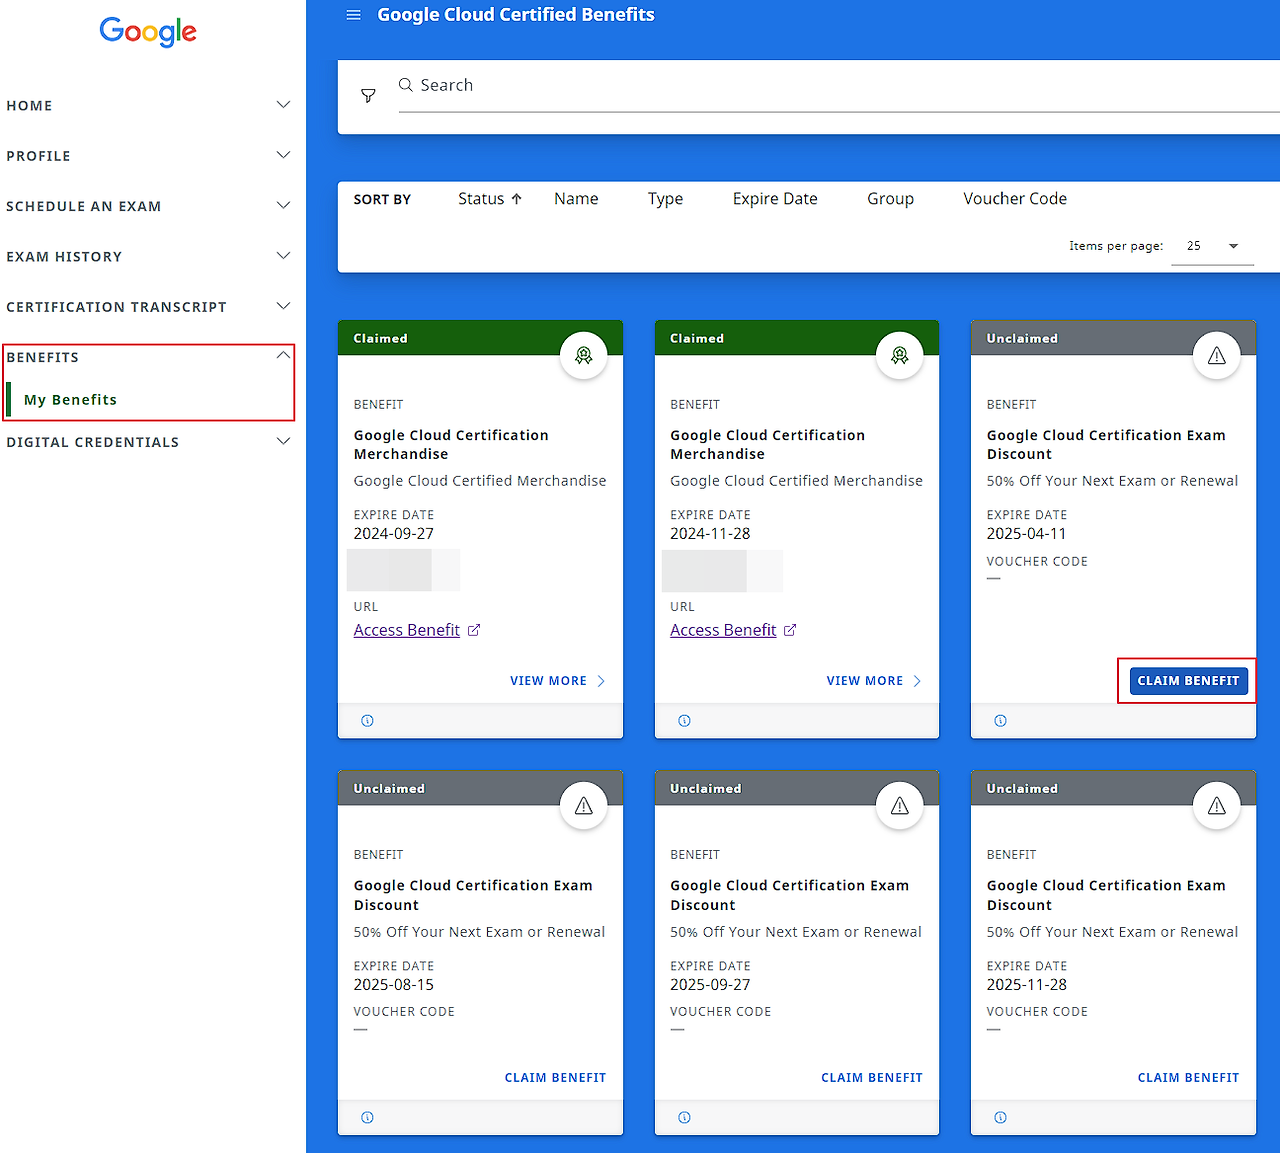
Task: Click the warning triangle icon on the 2025-09-27 card
Action: [900, 806]
